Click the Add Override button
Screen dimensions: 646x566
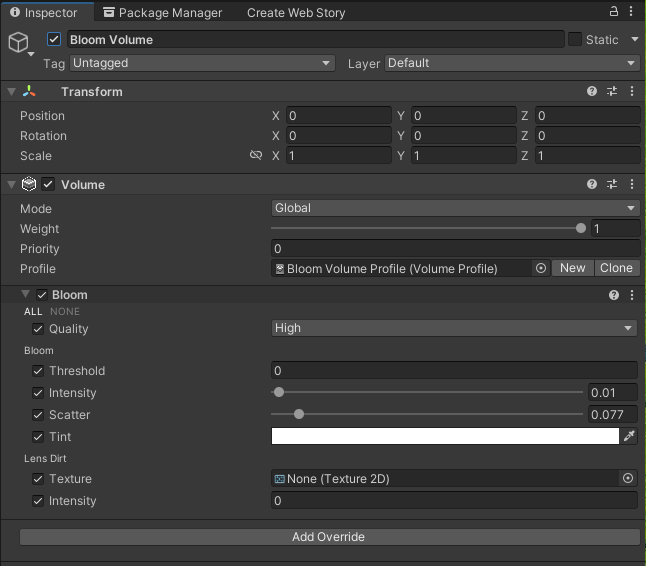point(329,537)
